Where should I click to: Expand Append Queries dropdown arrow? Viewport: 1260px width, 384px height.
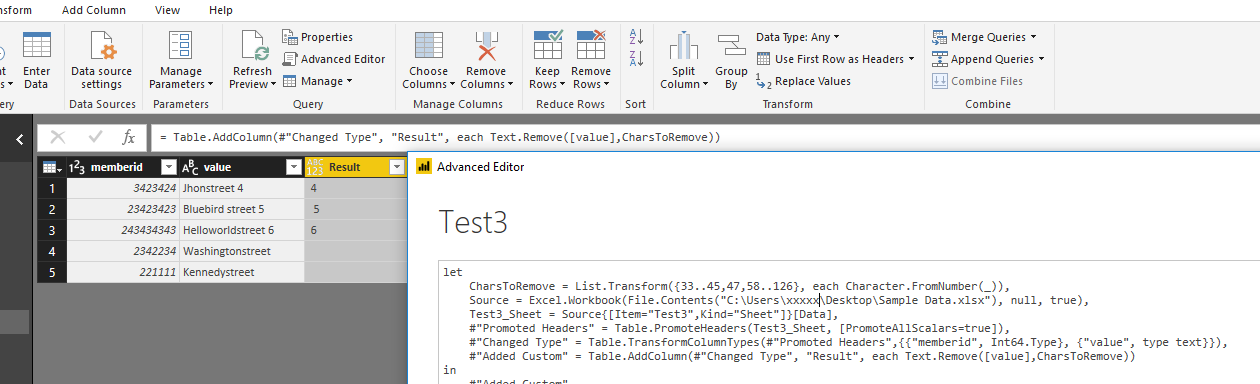(1041, 59)
